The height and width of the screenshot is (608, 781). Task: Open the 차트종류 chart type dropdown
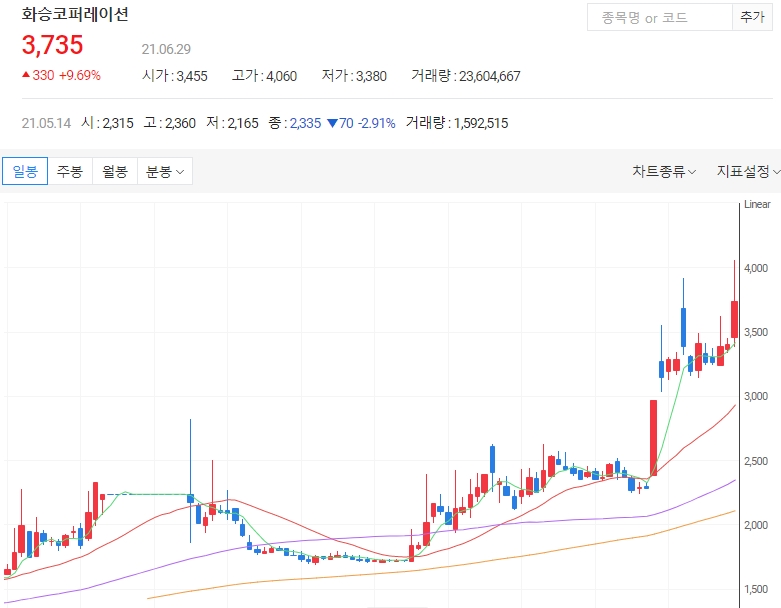664,171
